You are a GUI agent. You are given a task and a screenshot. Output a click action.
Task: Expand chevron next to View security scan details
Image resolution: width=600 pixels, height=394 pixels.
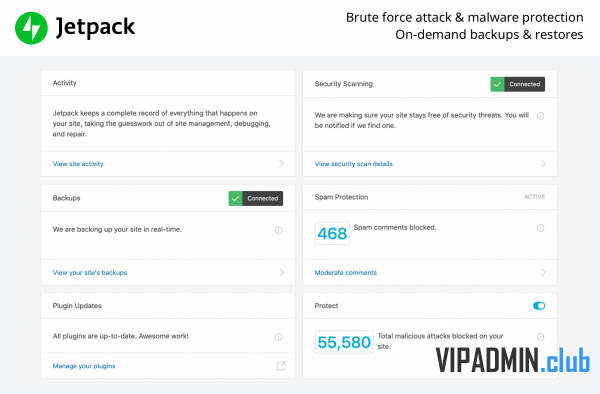coord(543,164)
